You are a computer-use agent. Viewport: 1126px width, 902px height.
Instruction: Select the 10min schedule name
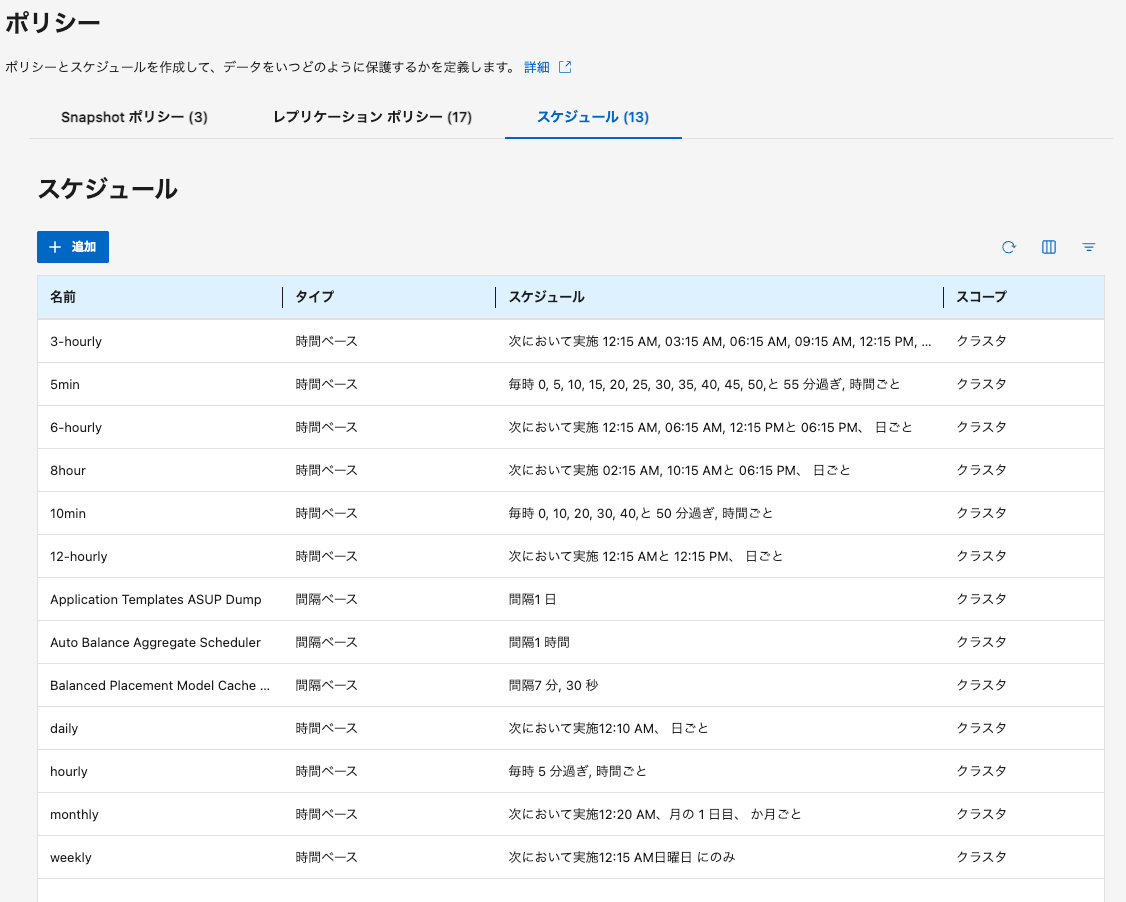68,513
